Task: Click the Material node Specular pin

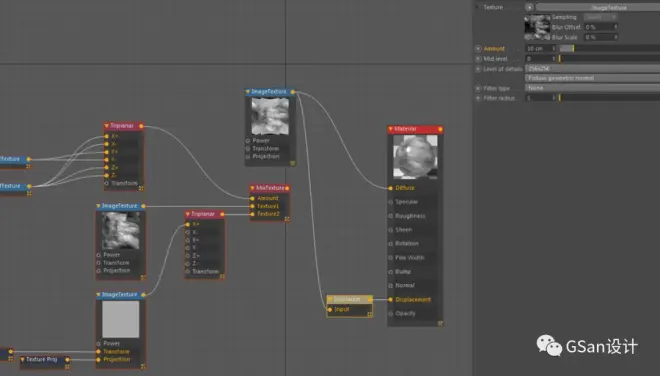Action: point(391,202)
